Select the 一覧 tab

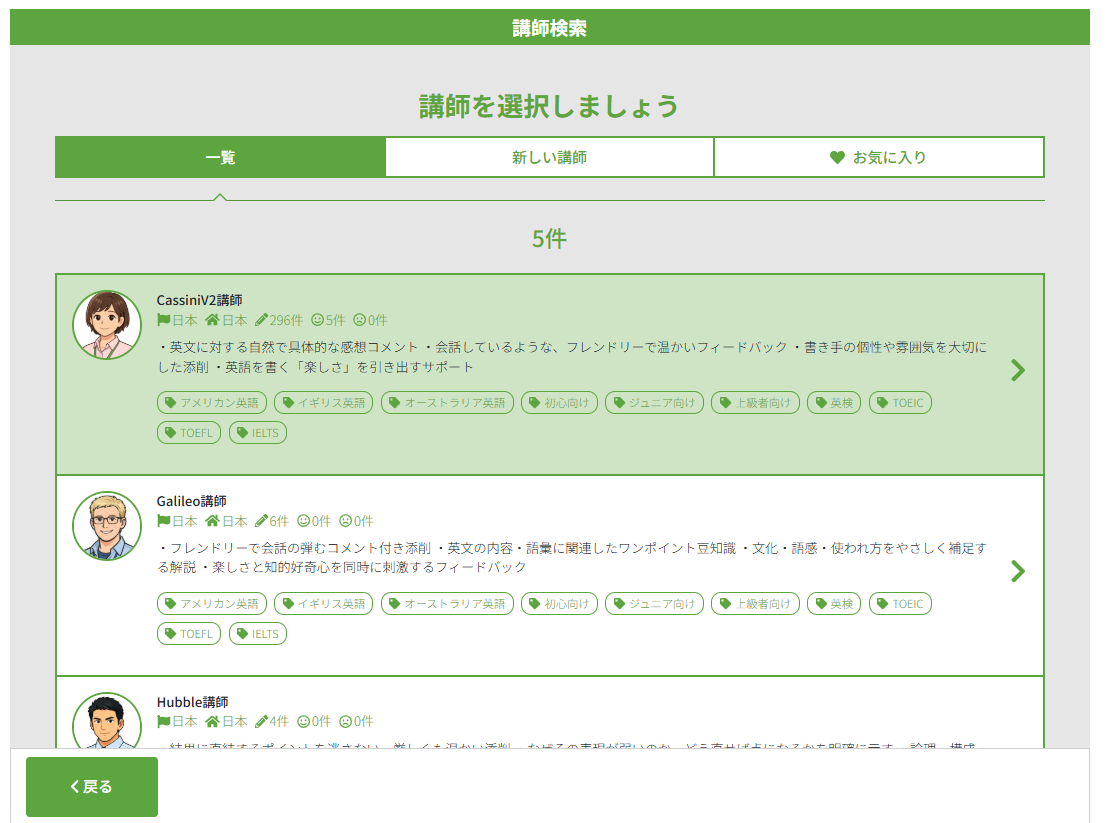point(220,157)
